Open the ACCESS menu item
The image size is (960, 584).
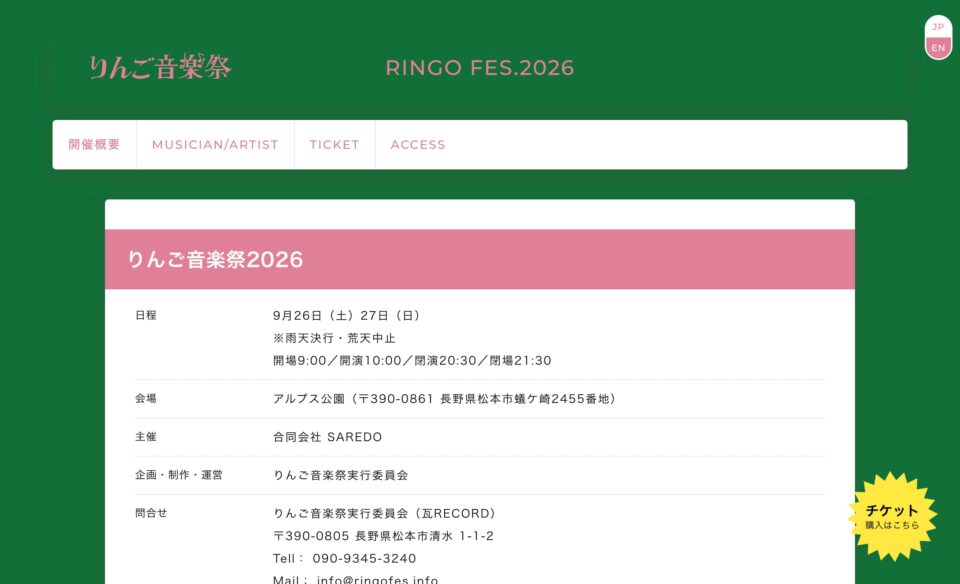point(418,144)
